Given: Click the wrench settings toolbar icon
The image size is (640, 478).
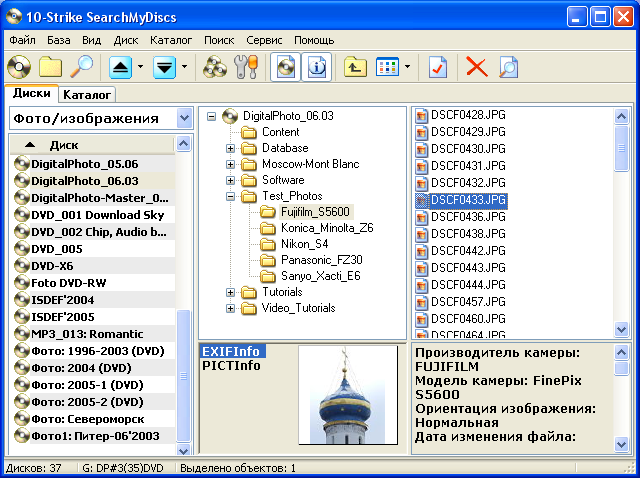Looking at the screenshot, I should tap(245, 67).
